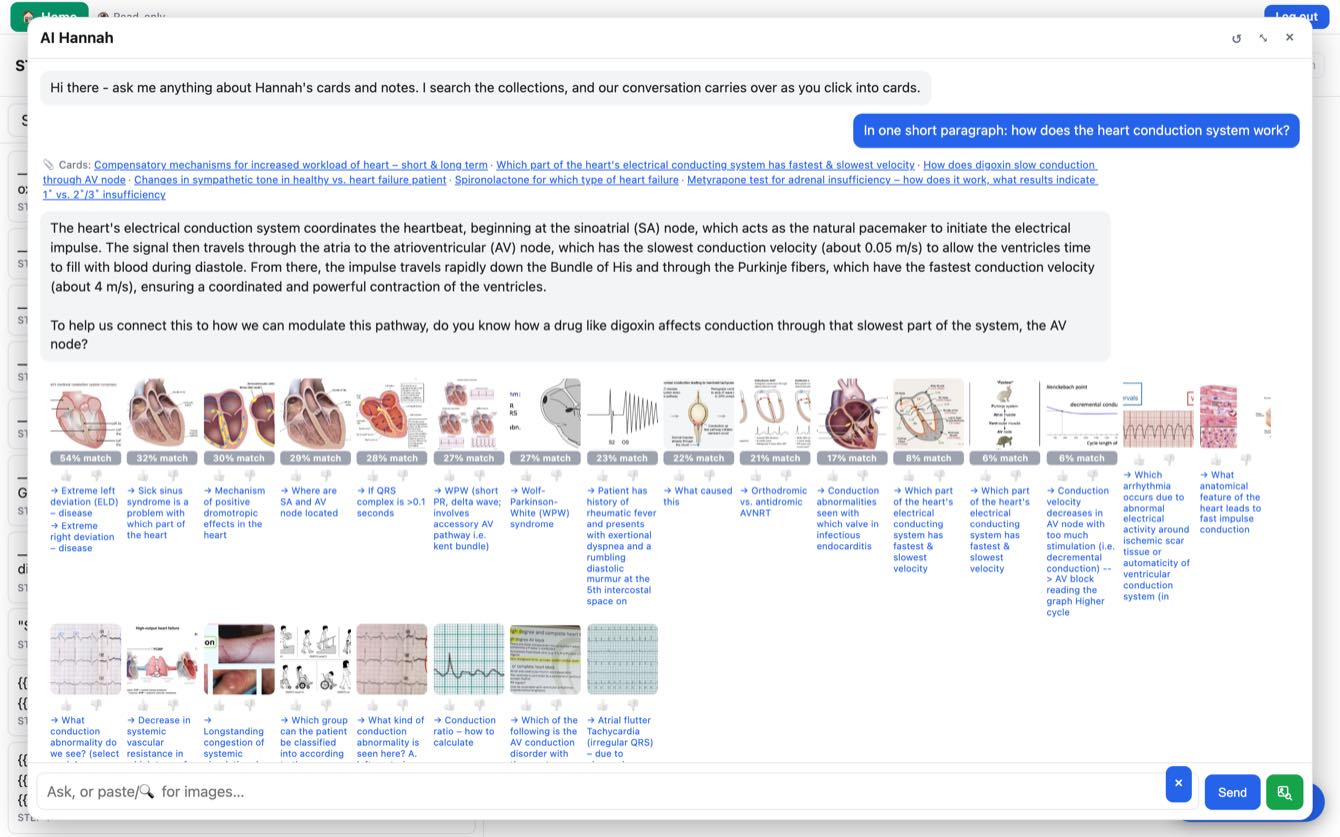Viewport: 1340px width, 837px height.
Task: Open 'Atrial flutter Tachycardia' card link
Action: click(620, 737)
